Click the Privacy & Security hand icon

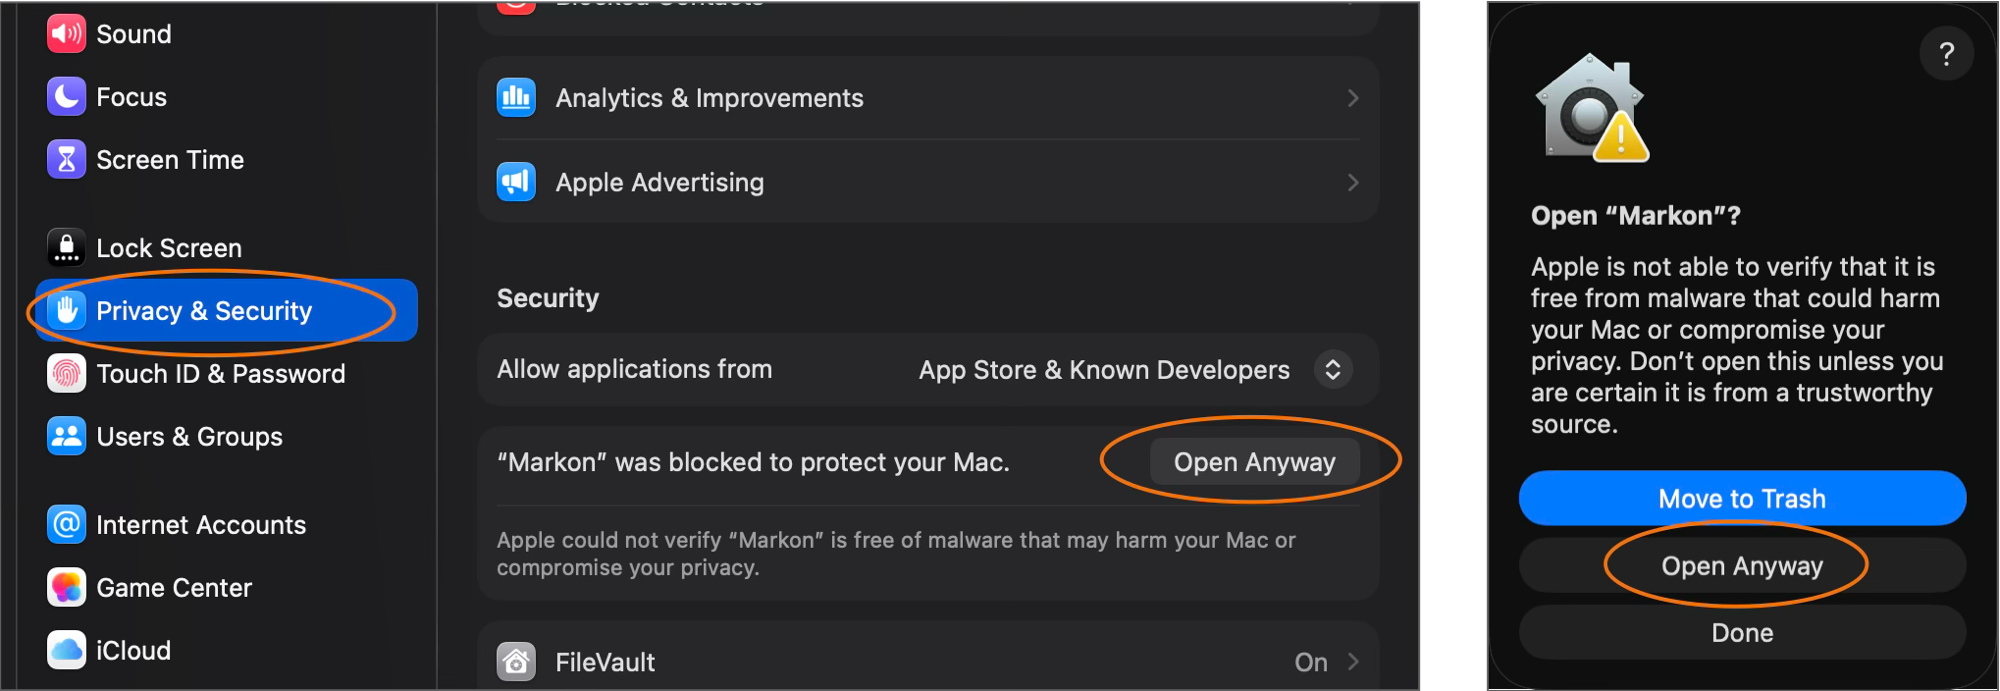coord(66,311)
